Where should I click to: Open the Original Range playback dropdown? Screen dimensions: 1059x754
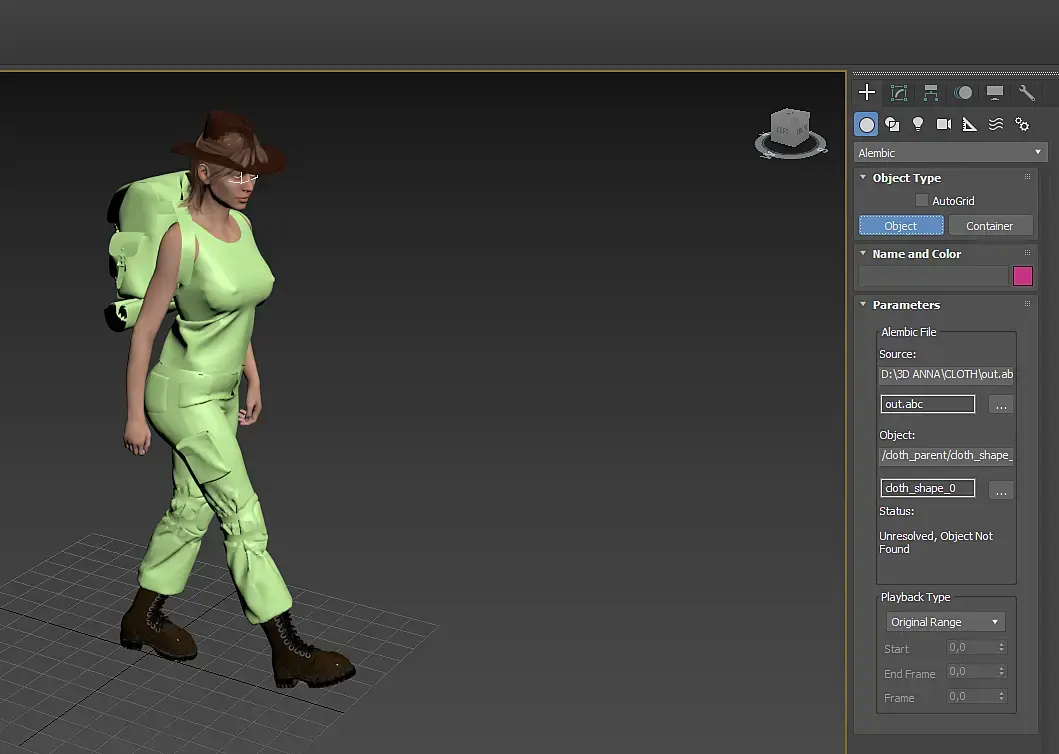[945, 622]
